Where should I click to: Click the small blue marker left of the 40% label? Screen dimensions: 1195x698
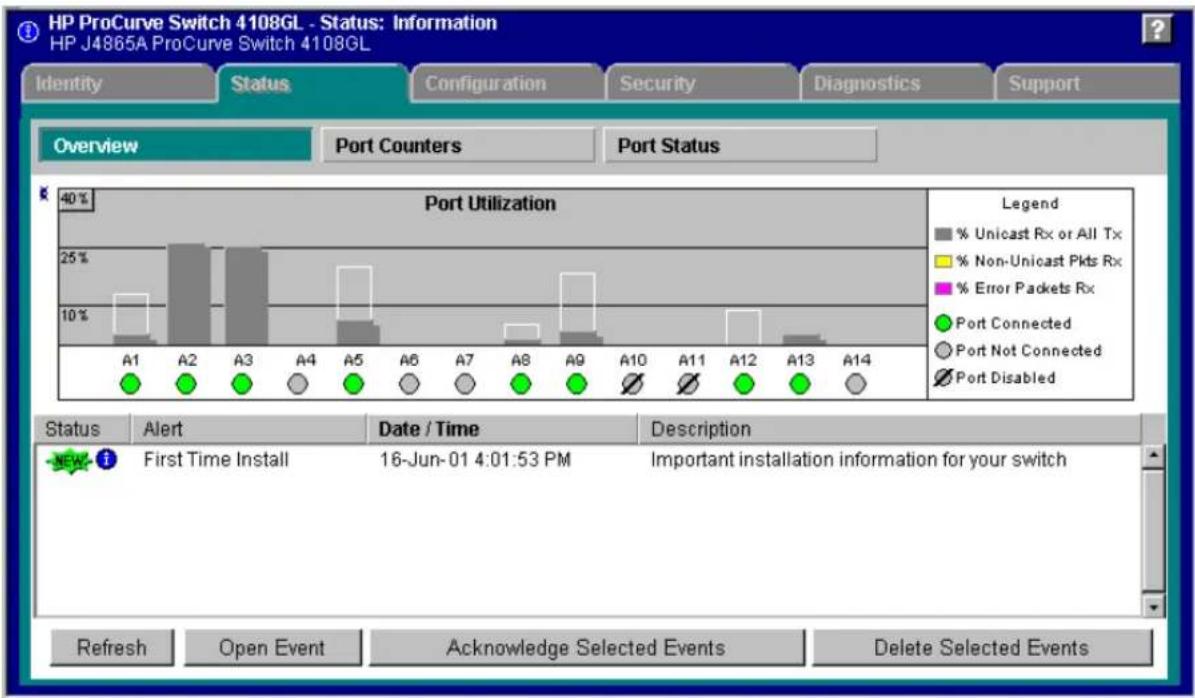point(44,195)
